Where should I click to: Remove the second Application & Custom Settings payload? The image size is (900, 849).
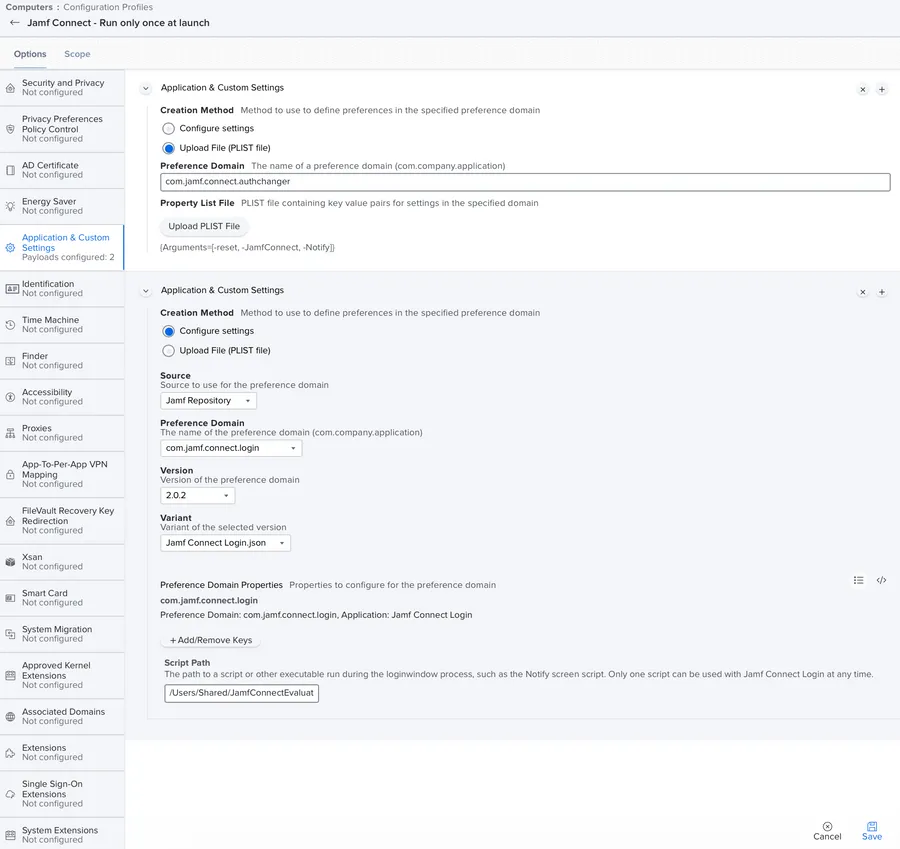point(863,292)
